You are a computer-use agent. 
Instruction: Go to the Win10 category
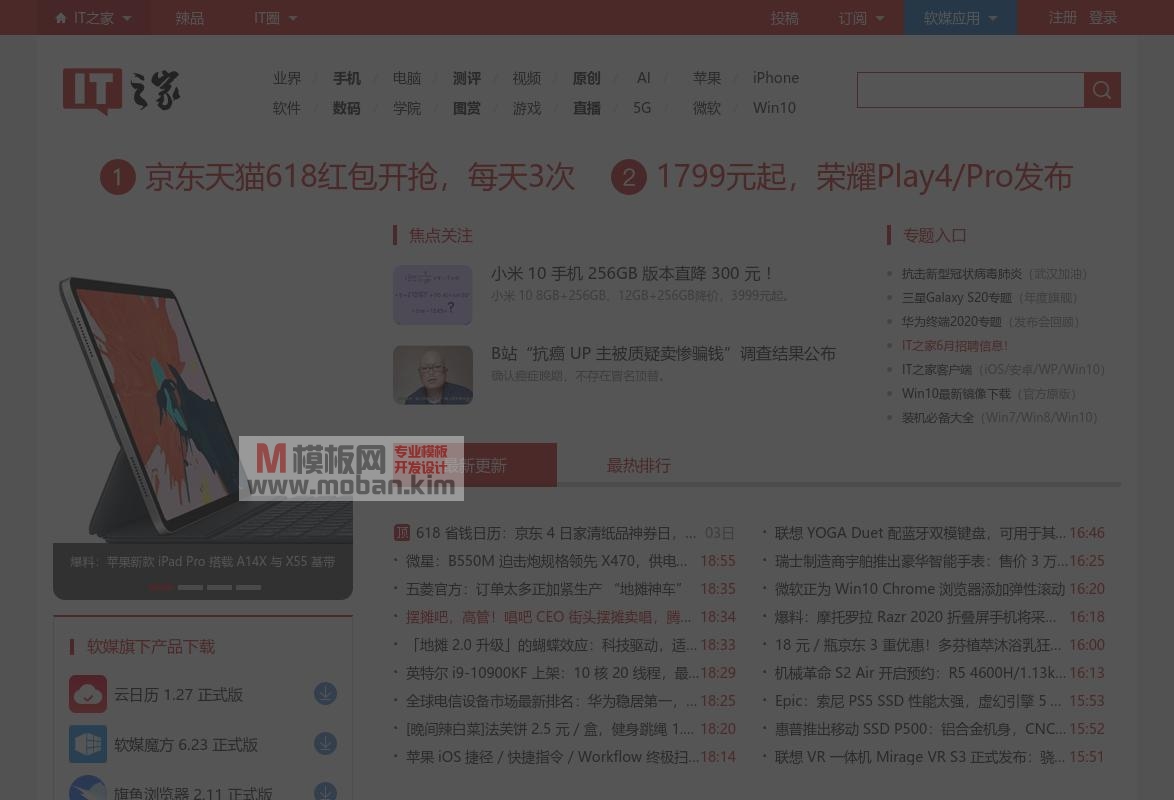click(x=774, y=108)
